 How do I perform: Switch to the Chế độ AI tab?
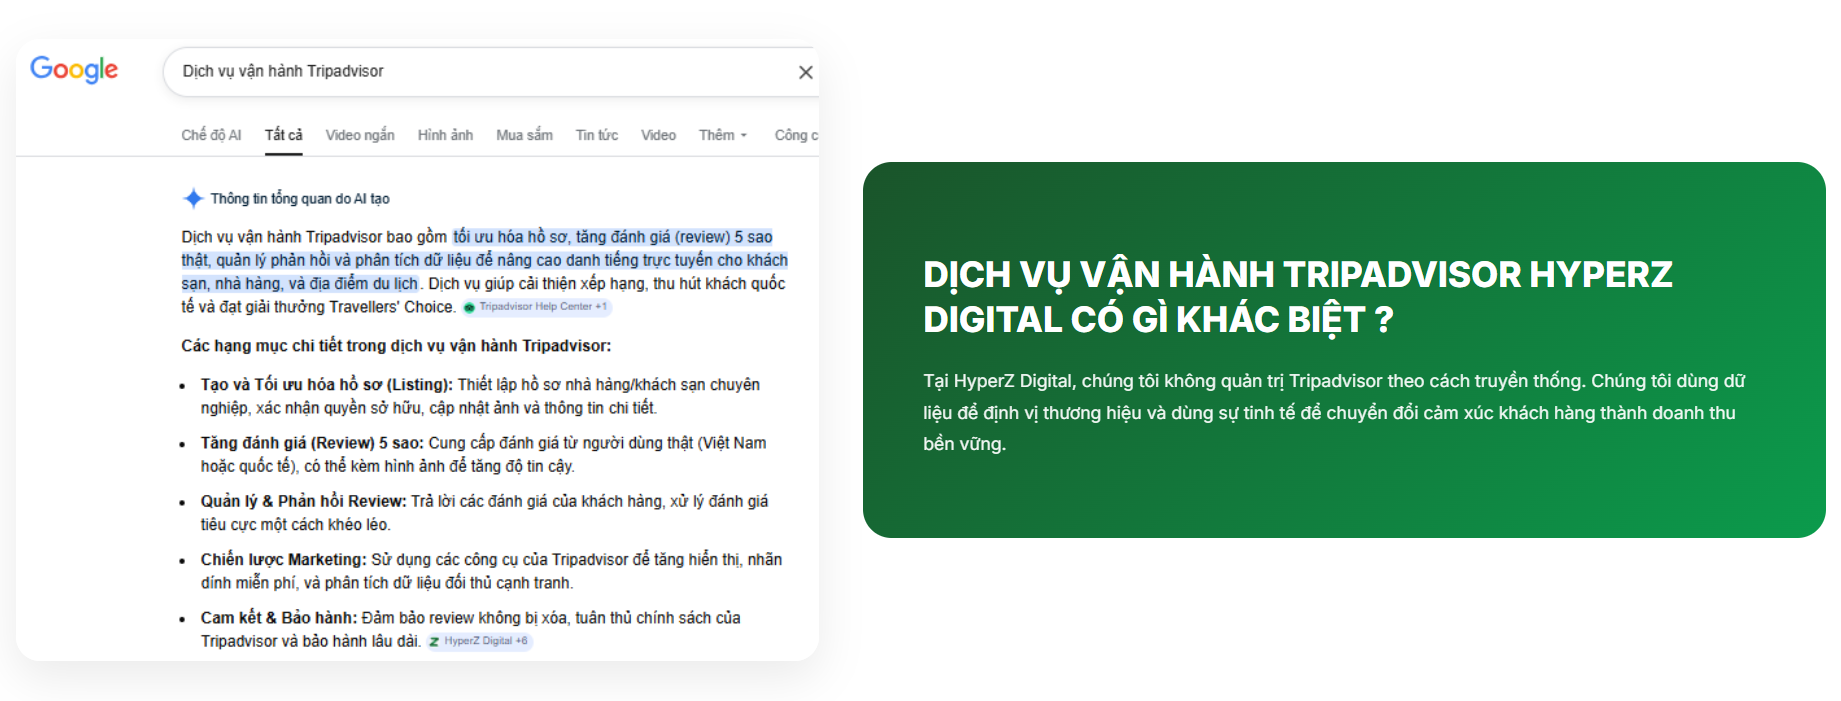click(211, 135)
